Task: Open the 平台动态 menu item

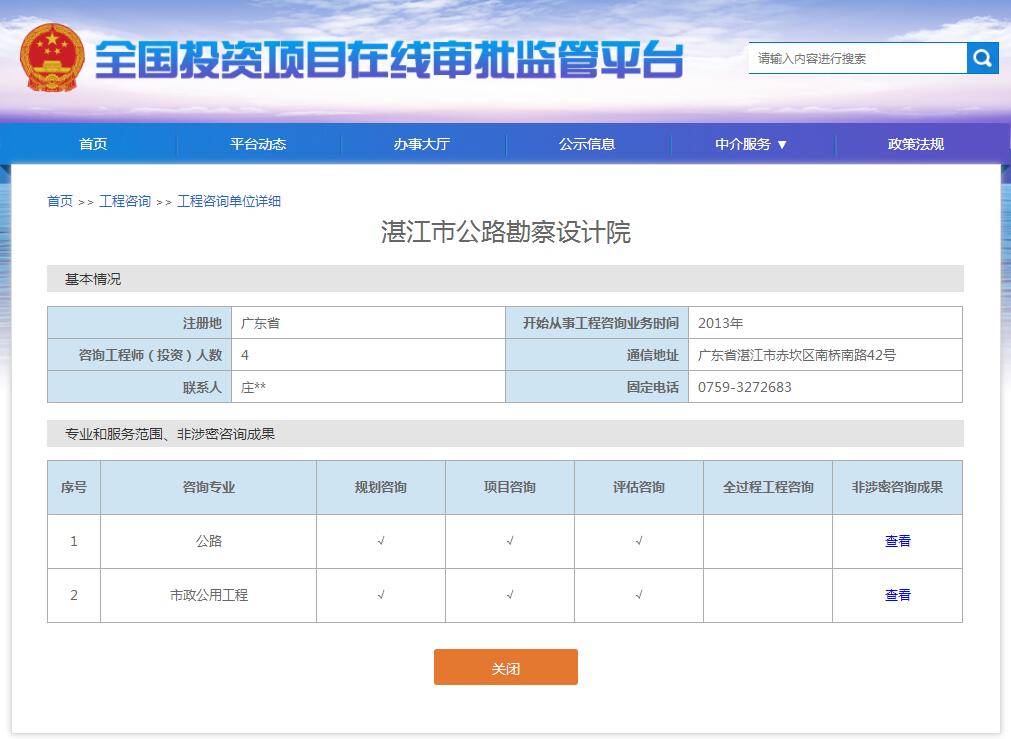Action: 258,143
